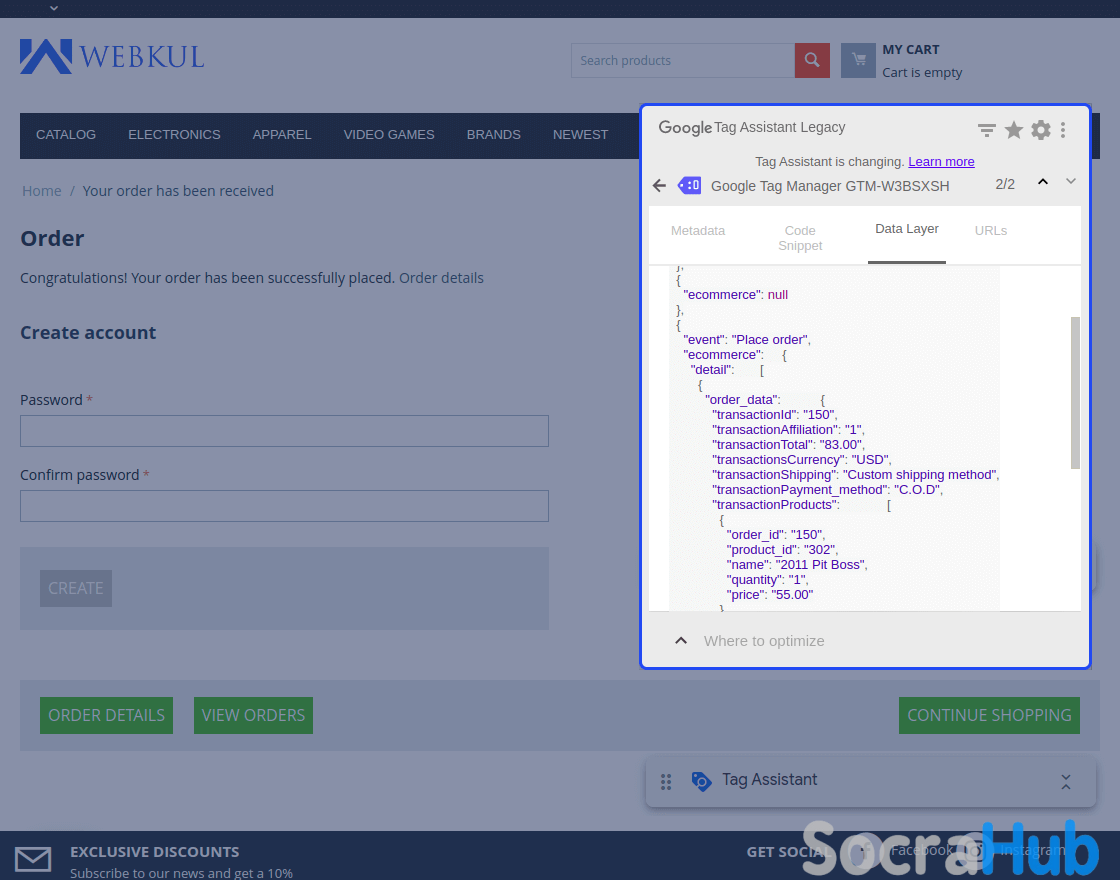Click the View Orders button
The image size is (1120, 880).
pyautogui.click(x=254, y=716)
